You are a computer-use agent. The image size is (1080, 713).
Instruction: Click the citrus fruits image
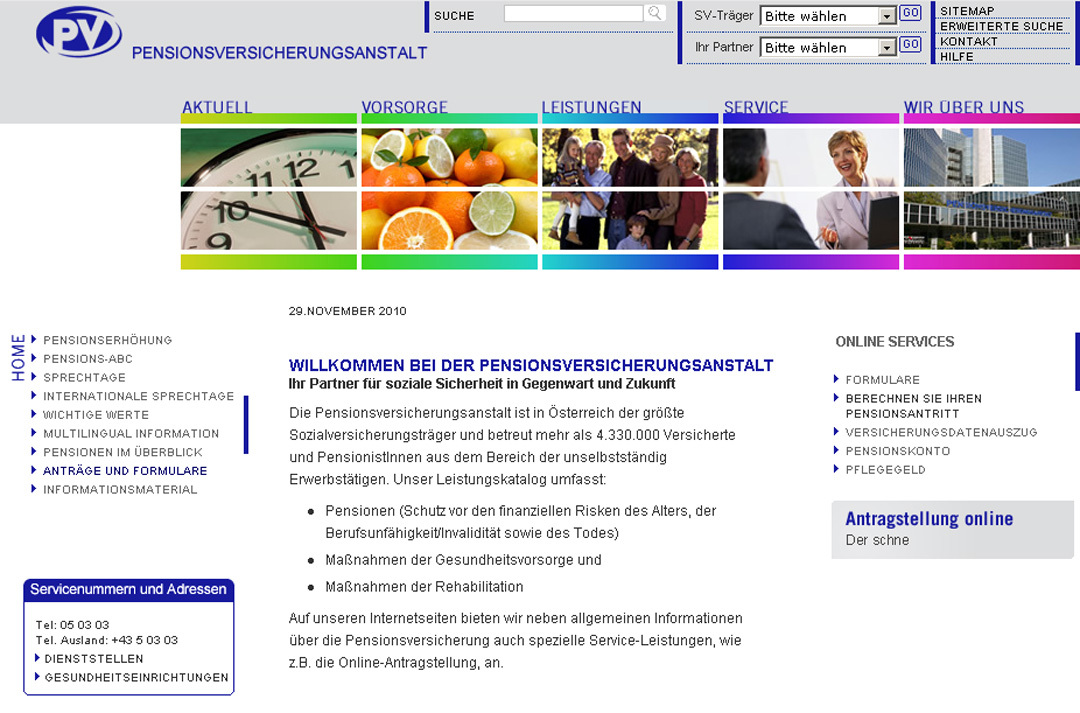click(449, 190)
